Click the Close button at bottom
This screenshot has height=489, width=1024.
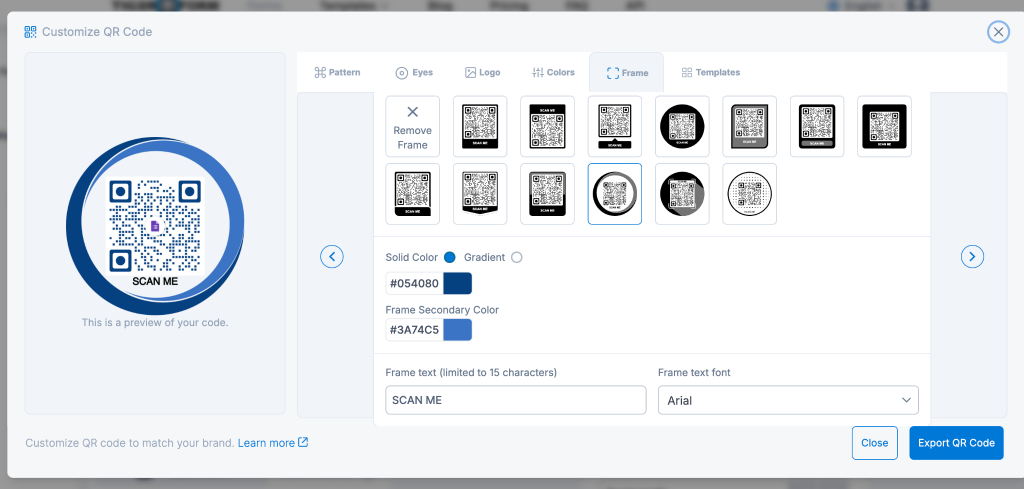point(874,443)
